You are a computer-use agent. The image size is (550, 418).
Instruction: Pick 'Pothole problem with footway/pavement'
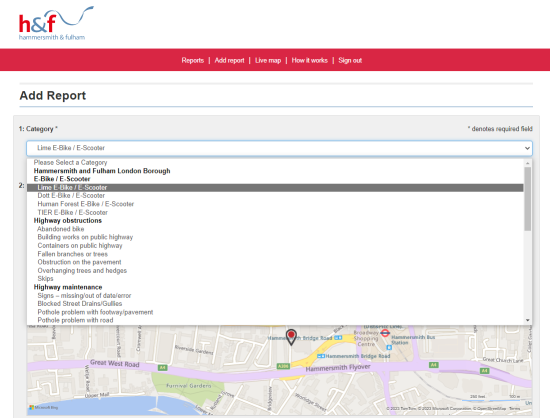click(275, 312)
